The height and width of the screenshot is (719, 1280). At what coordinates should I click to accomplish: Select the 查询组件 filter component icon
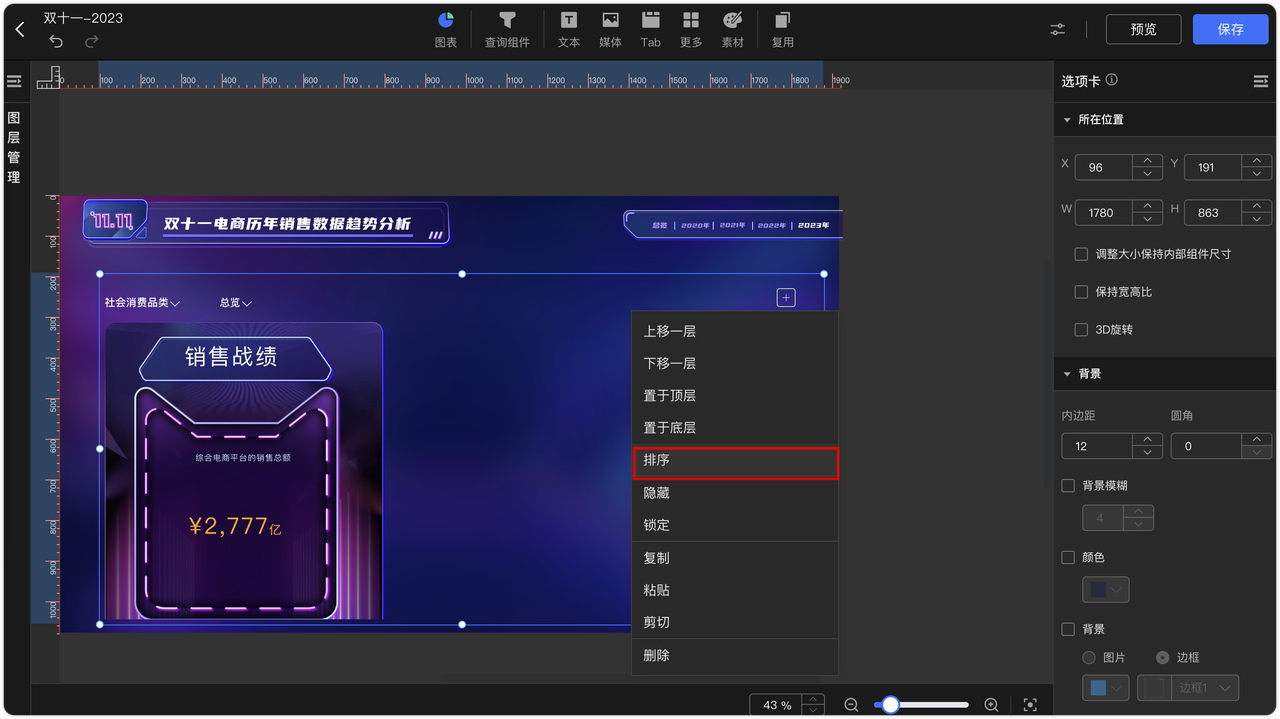pos(507,29)
